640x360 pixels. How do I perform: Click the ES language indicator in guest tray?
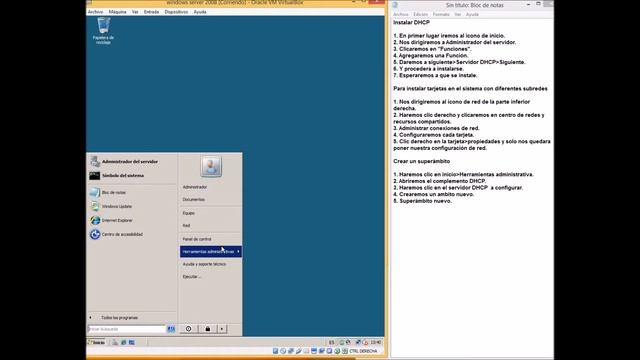(x=331, y=342)
